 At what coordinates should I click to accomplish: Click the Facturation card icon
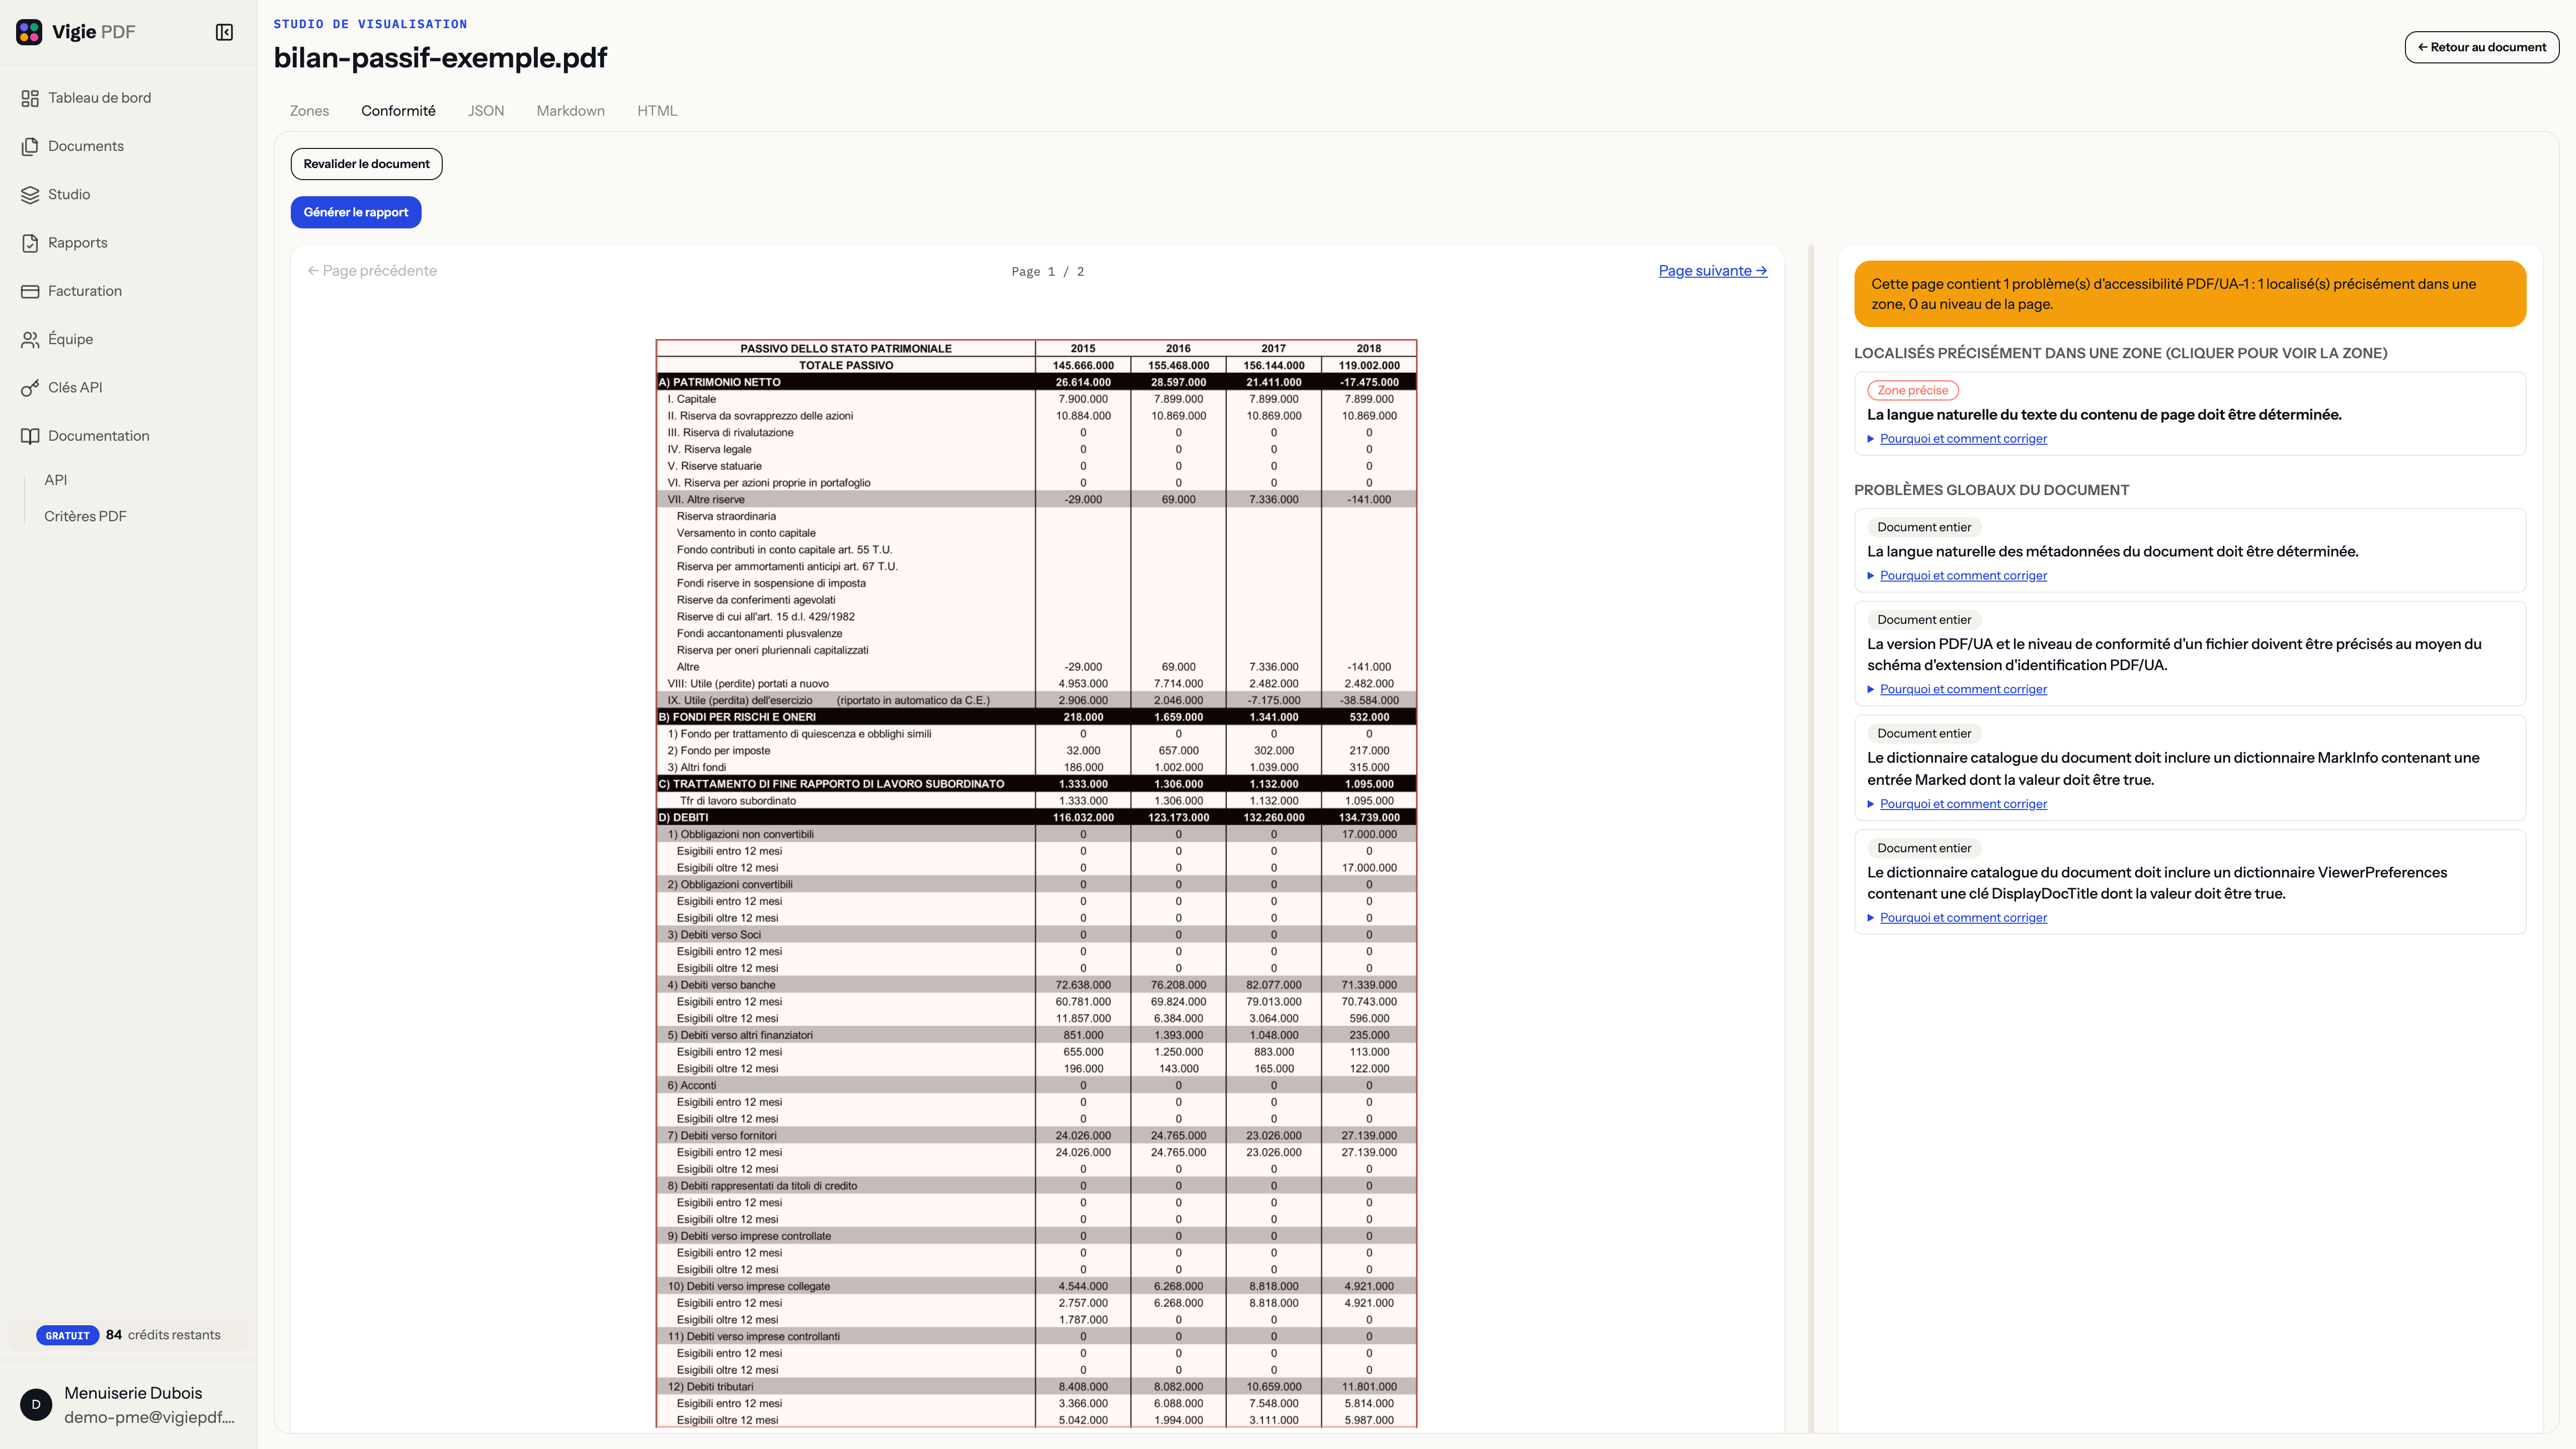tap(30, 291)
